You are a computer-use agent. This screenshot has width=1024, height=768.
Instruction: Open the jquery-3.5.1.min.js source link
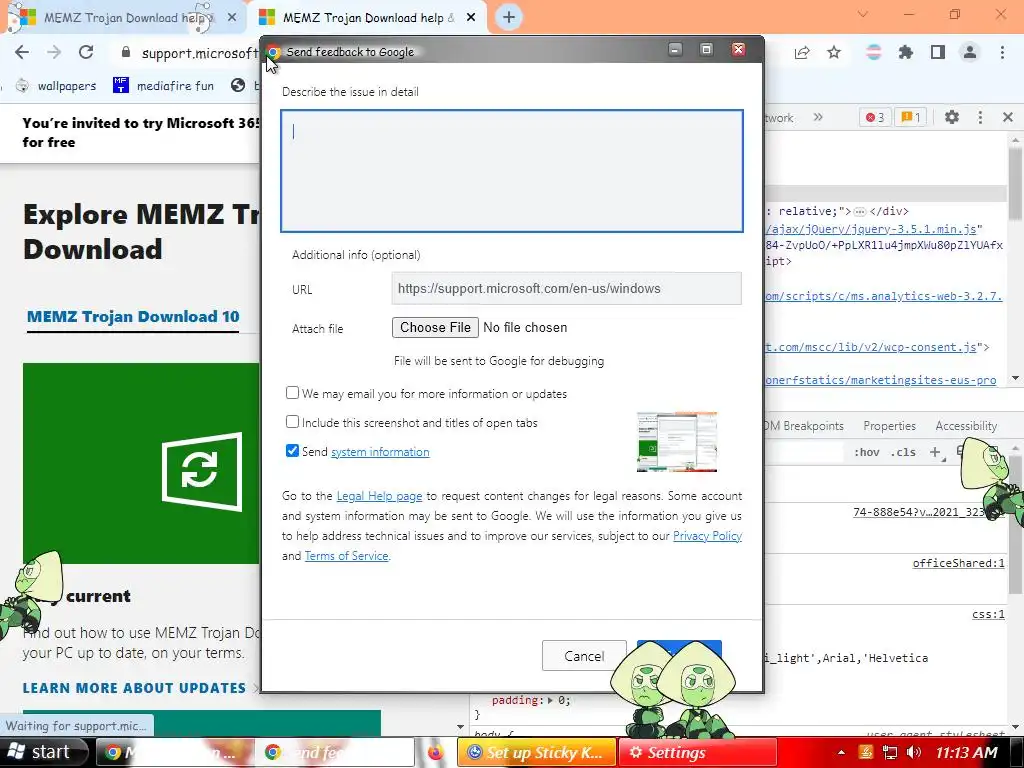click(x=872, y=229)
